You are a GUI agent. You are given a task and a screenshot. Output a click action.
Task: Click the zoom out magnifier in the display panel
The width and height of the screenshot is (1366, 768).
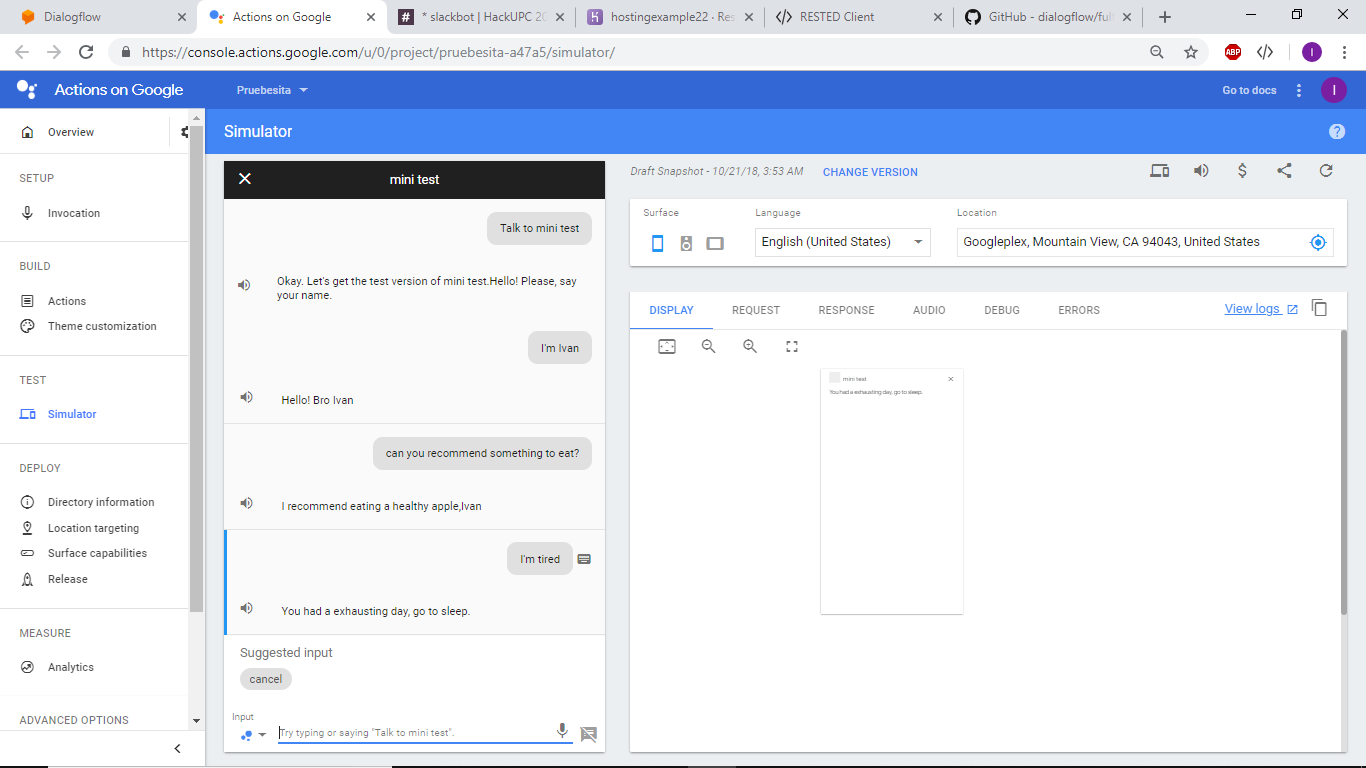tap(708, 346)
